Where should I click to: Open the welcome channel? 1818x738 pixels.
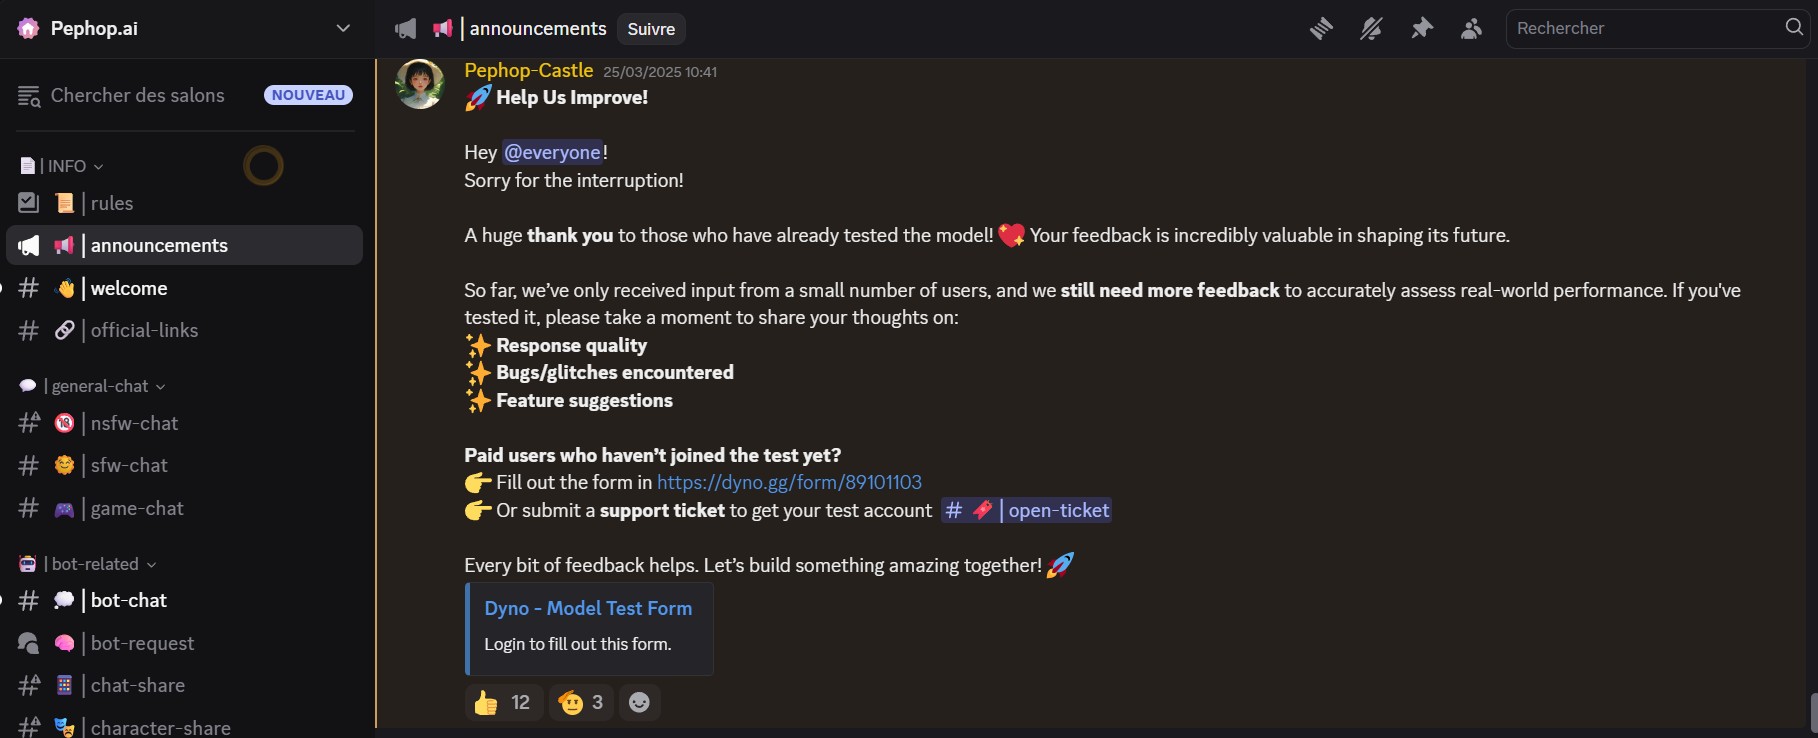128,288
